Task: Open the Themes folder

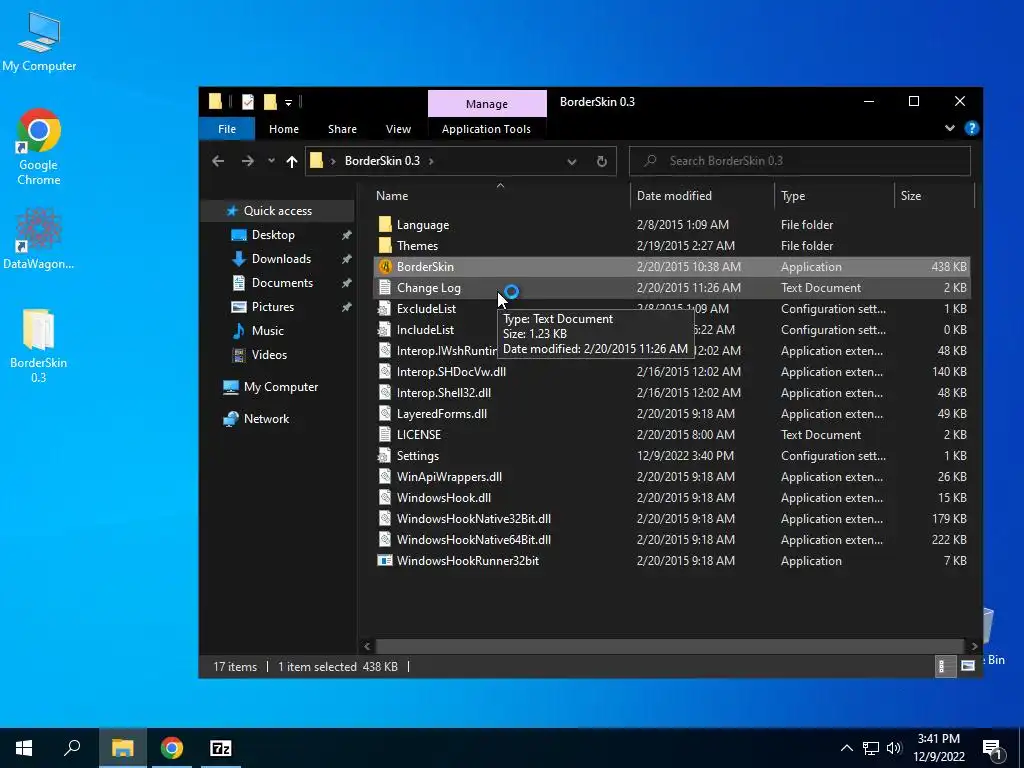Action: (x=671, y=246)
